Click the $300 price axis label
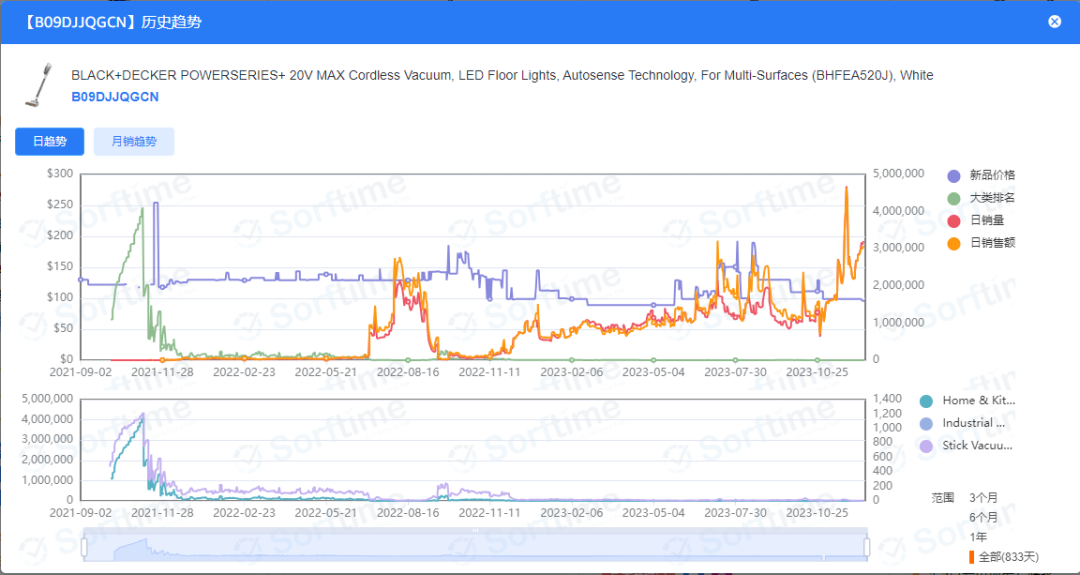Image resolution: width=1080 pixels, height=575 pixels. pyautogui.click(x=60, y=174)
